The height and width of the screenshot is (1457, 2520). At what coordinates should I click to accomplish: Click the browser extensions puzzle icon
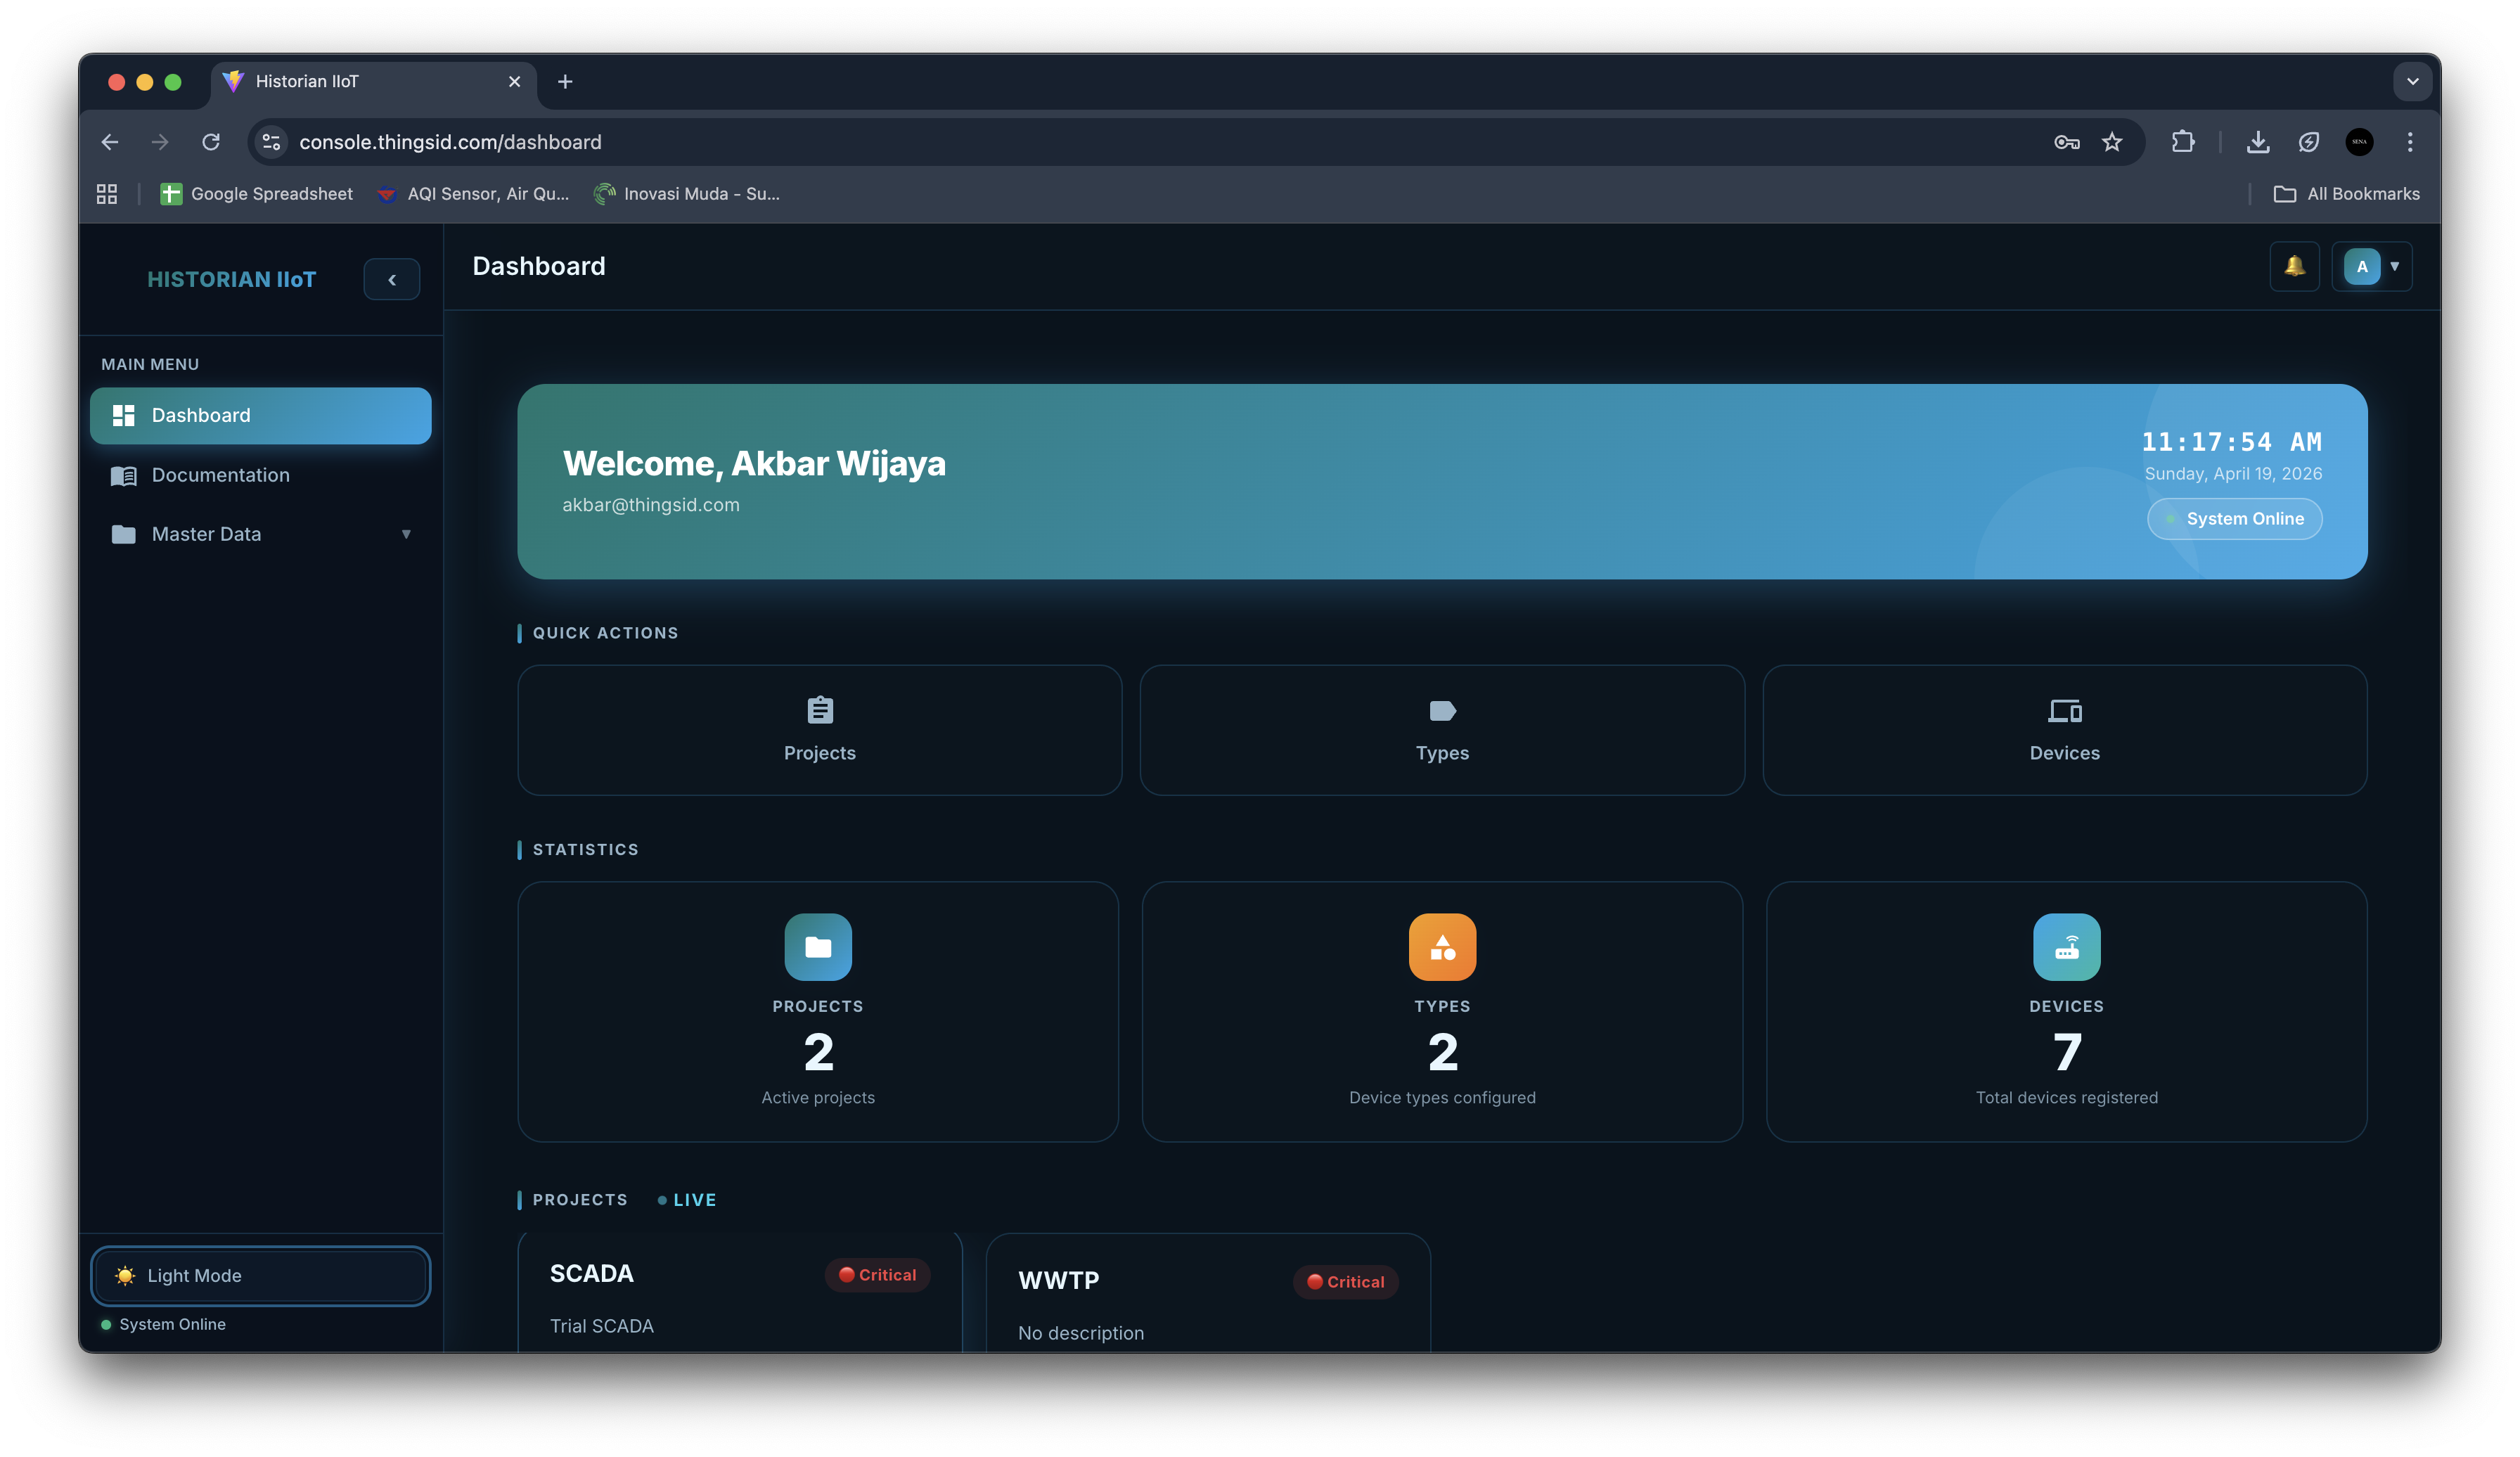coord(2183,142)
